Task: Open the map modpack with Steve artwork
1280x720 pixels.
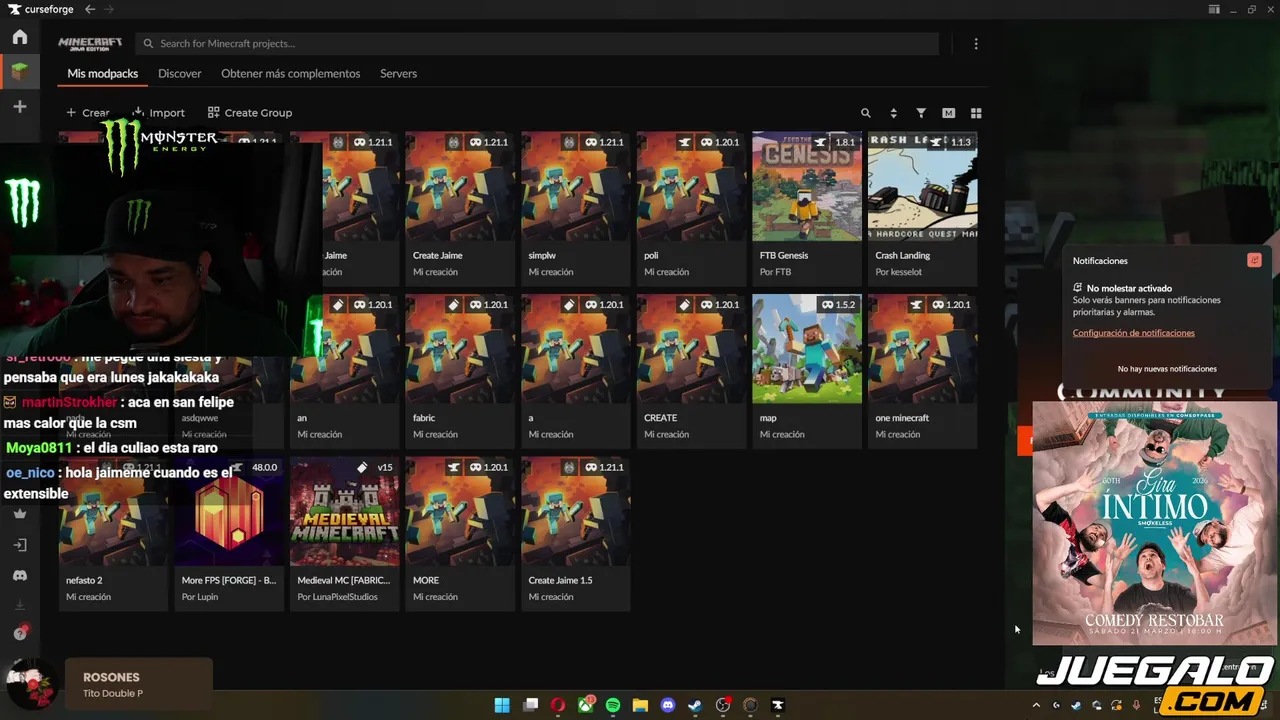Action: coord(807,371)
